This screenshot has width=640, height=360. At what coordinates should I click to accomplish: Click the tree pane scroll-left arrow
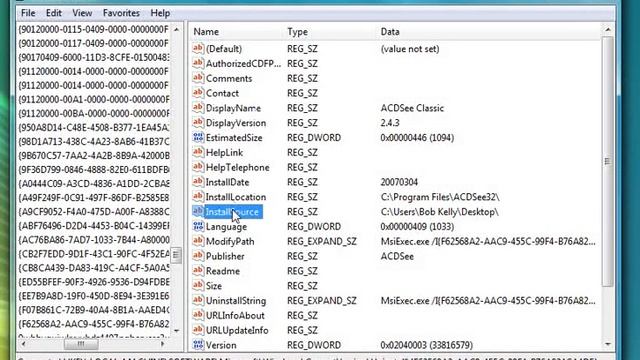click(x=23, y=344)
